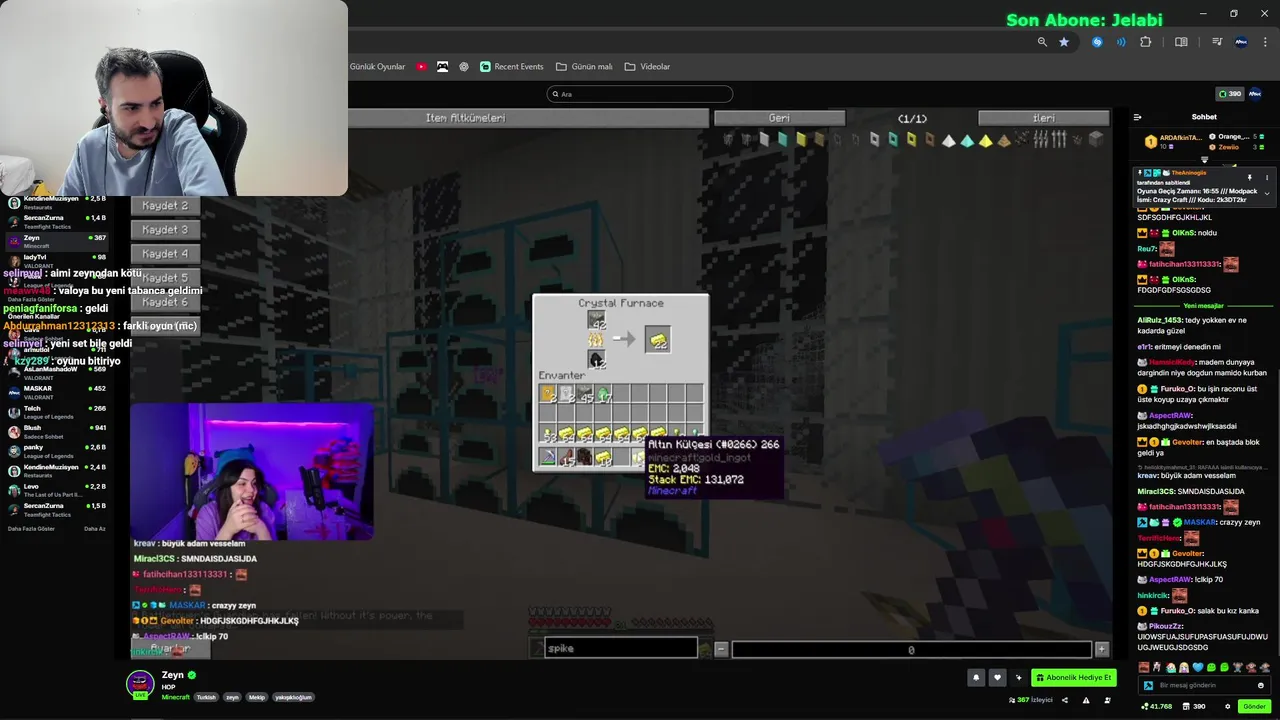
Task: Unpin the pinned chat message
Action: 1249,178
